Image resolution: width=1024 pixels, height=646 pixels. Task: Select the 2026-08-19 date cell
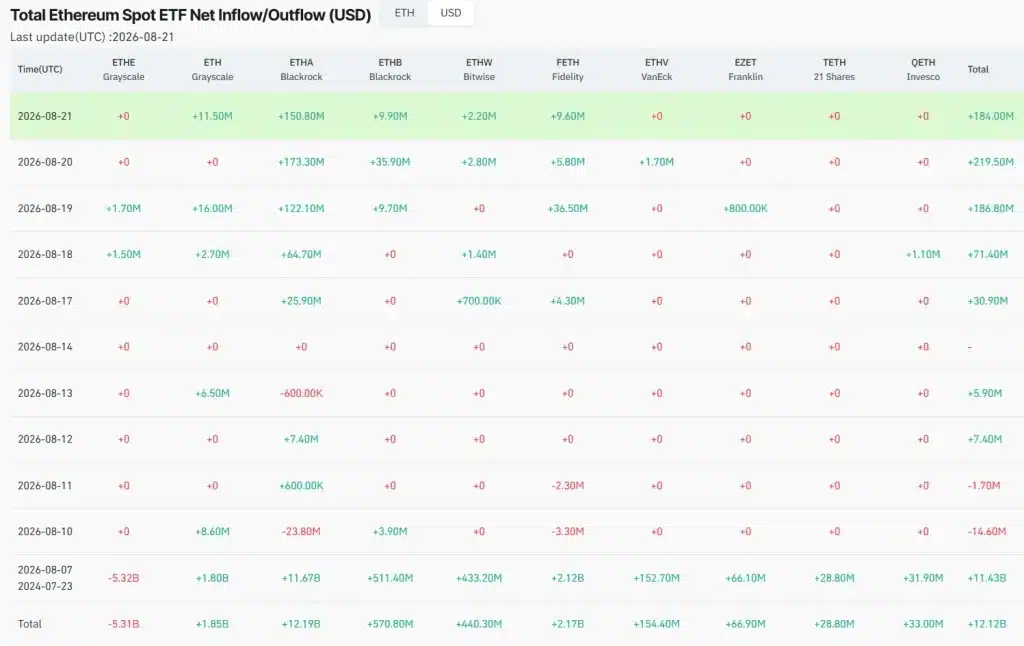[44, 208]
